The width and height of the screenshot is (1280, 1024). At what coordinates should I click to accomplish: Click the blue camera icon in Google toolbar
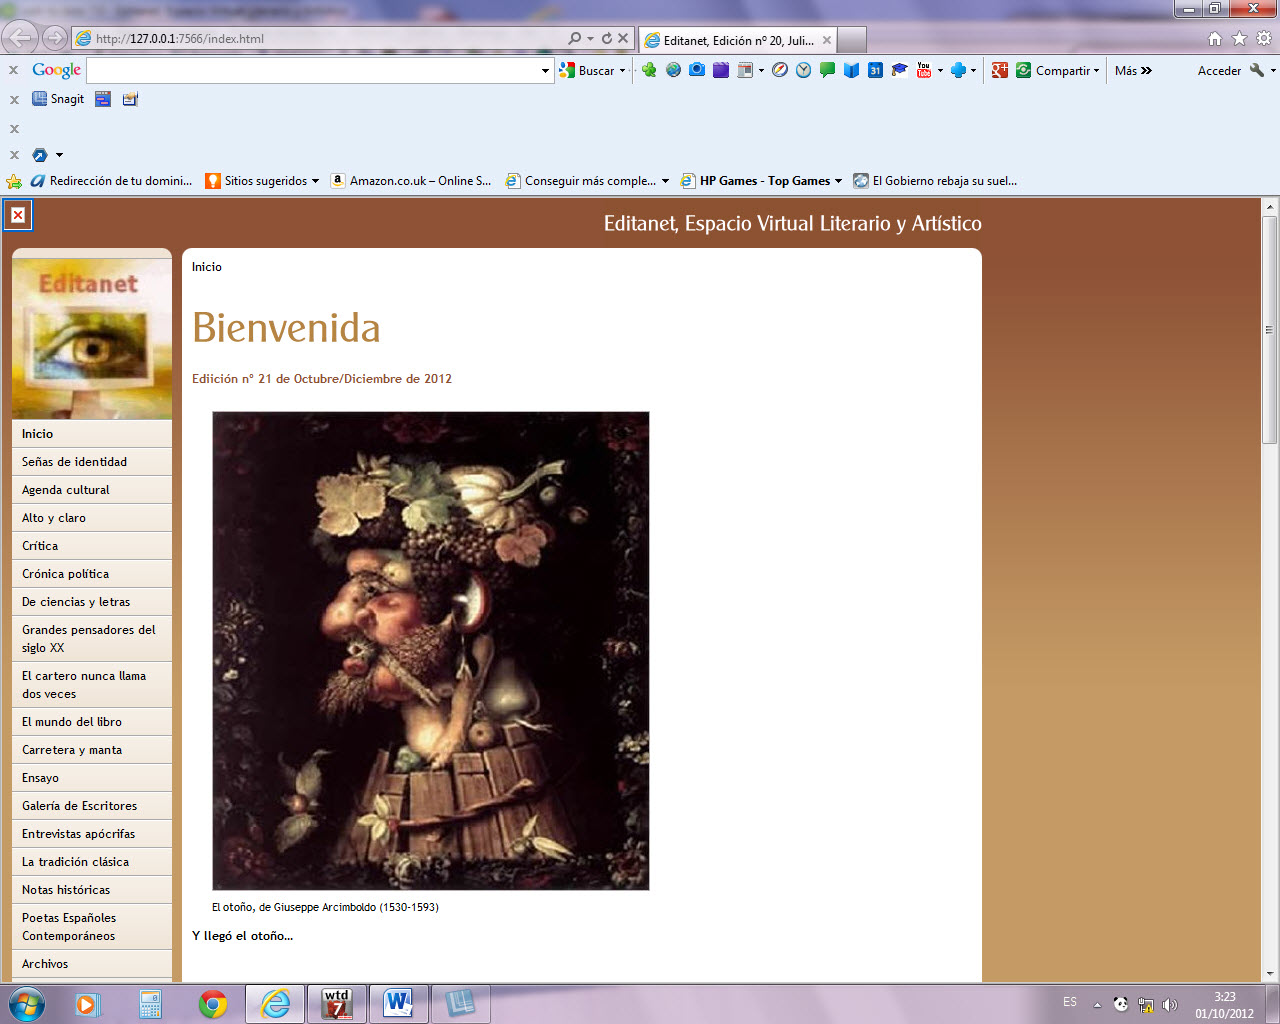click(697, 70)
